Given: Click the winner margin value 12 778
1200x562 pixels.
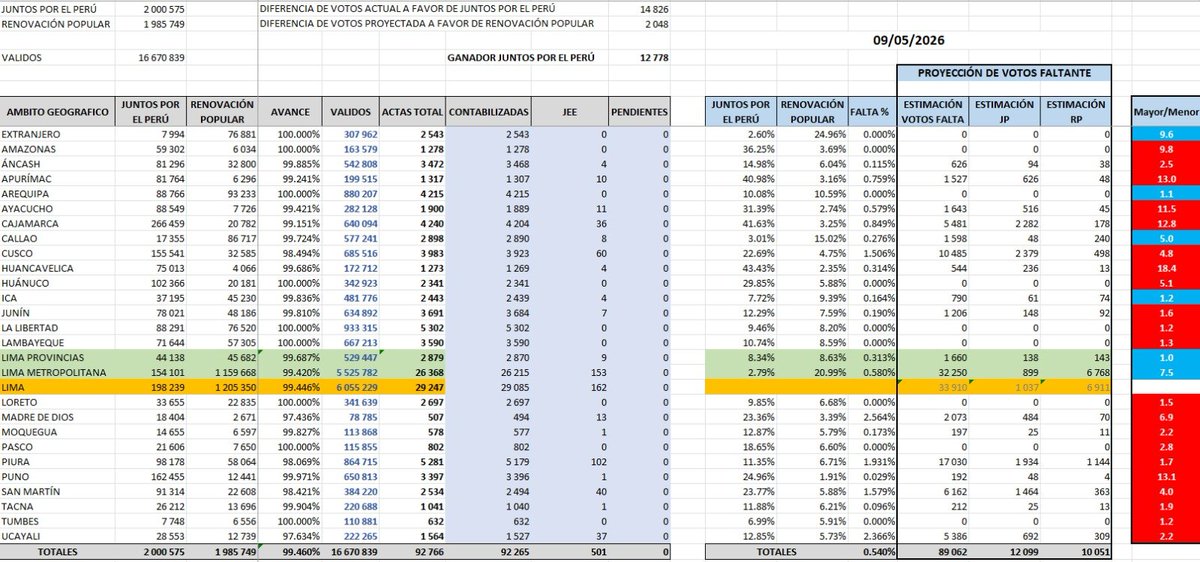Looking at the screenshot, I should [652, 58].
